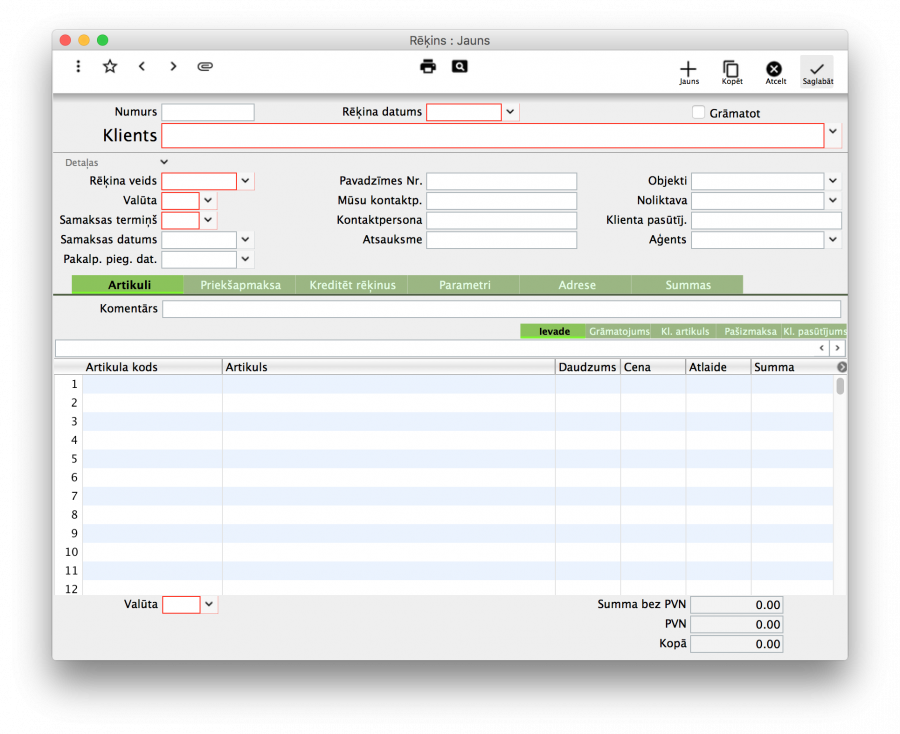
Task: Select the Grāmatojums sub-tab
Action: [x=619, y=331]
